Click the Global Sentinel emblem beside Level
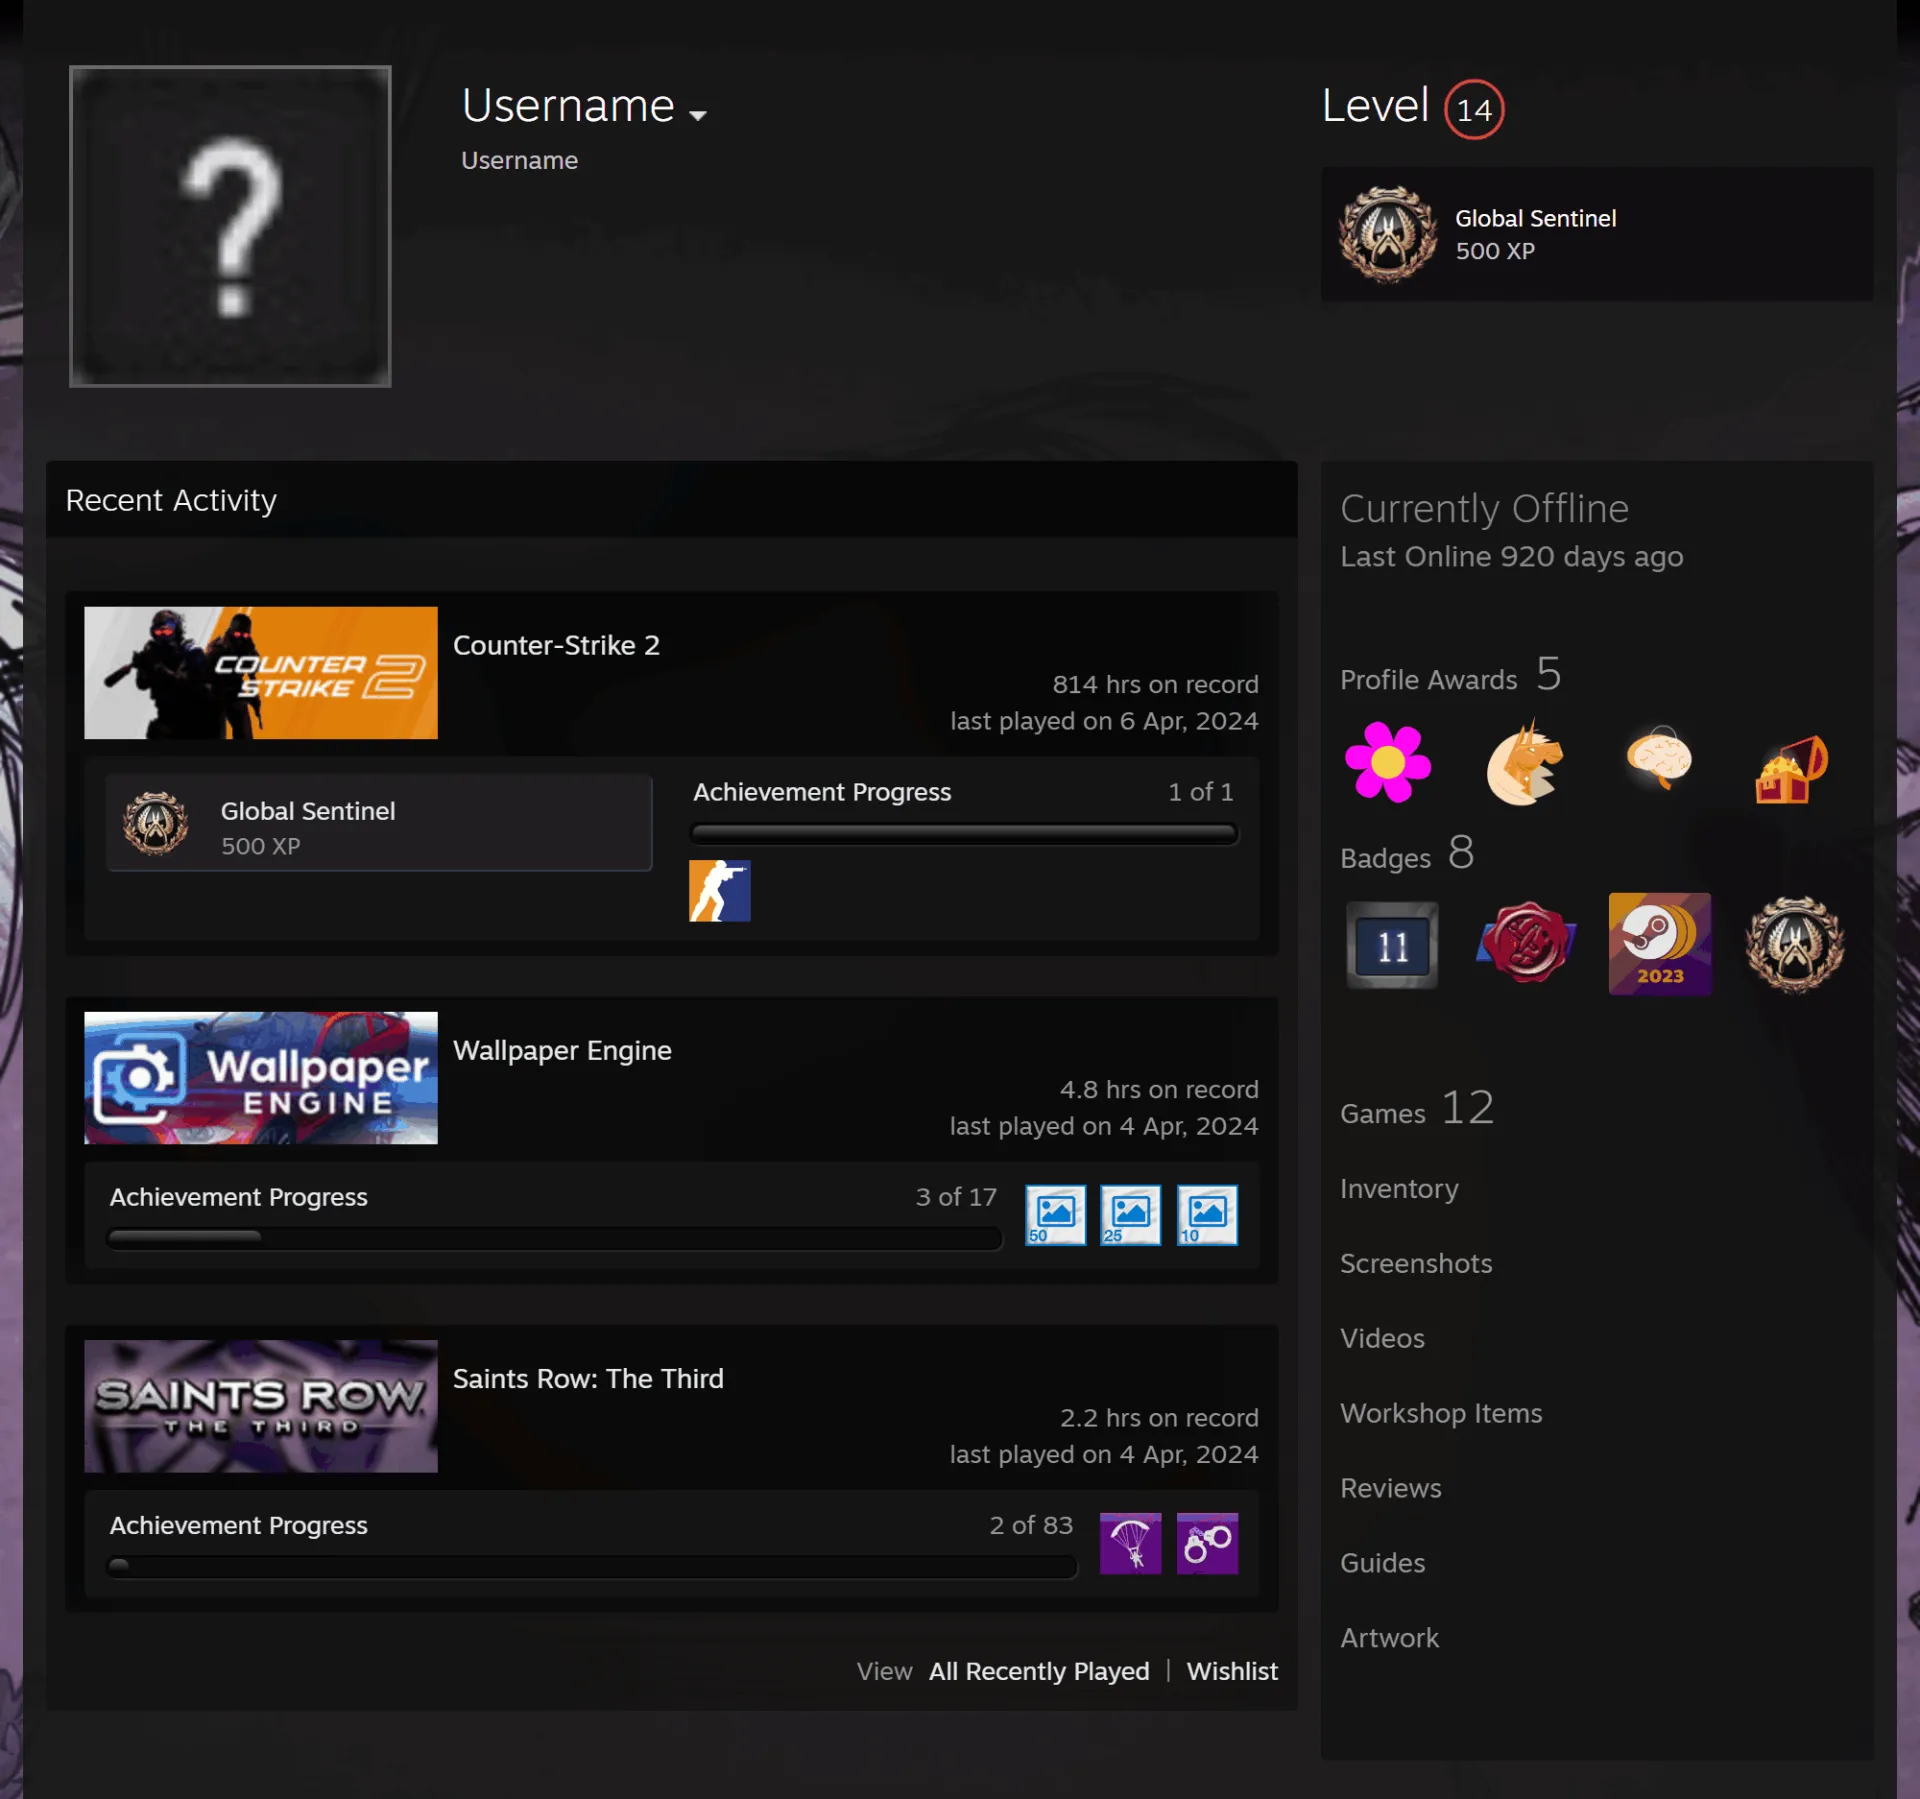Screen dimensions: 1920x1799 click(x=1388, y=234)
